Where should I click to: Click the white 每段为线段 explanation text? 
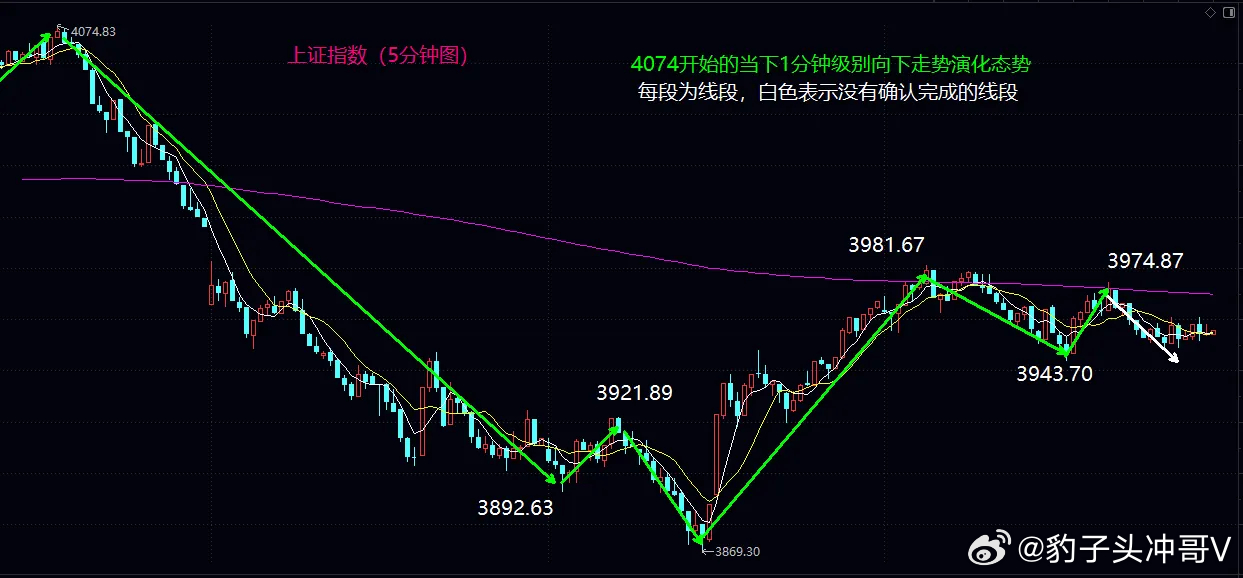pos(828,93)
